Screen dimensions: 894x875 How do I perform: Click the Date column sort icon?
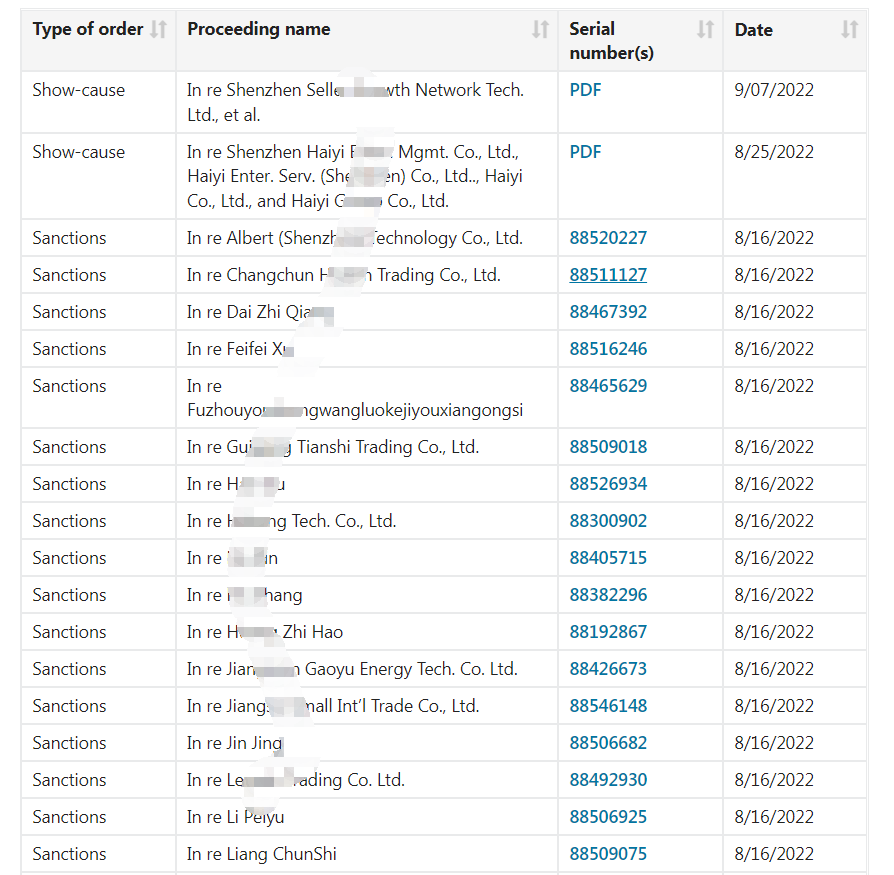coord(849,30)
